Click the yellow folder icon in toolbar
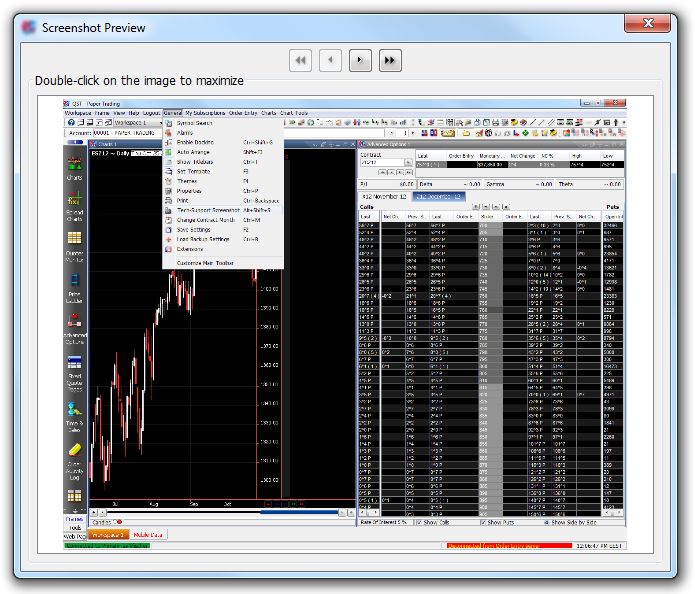The width and height of the screenshot is (695, 594). tap(466, 133)
